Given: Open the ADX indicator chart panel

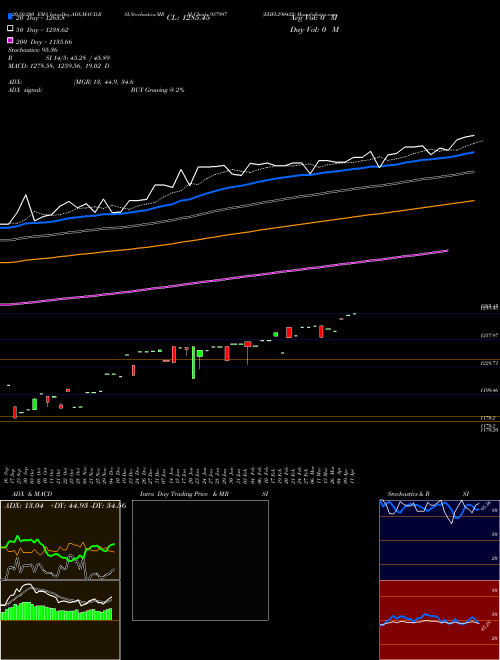Looking at the screenshot, I should click(60, 540).
